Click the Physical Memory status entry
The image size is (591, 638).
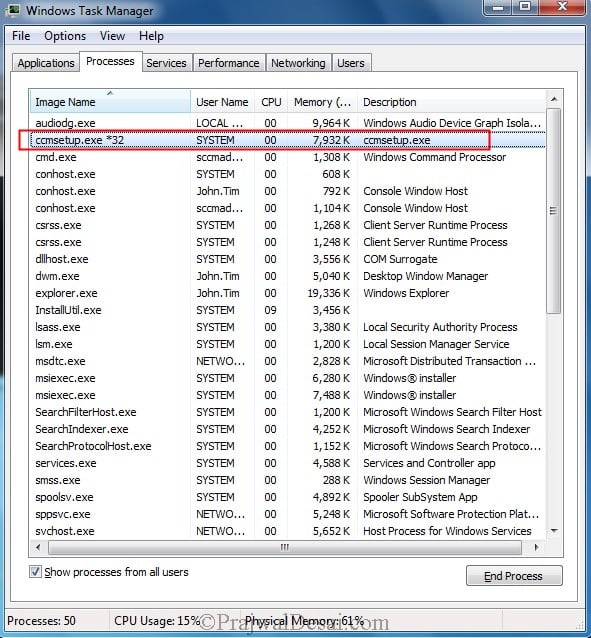coord(304,621)
